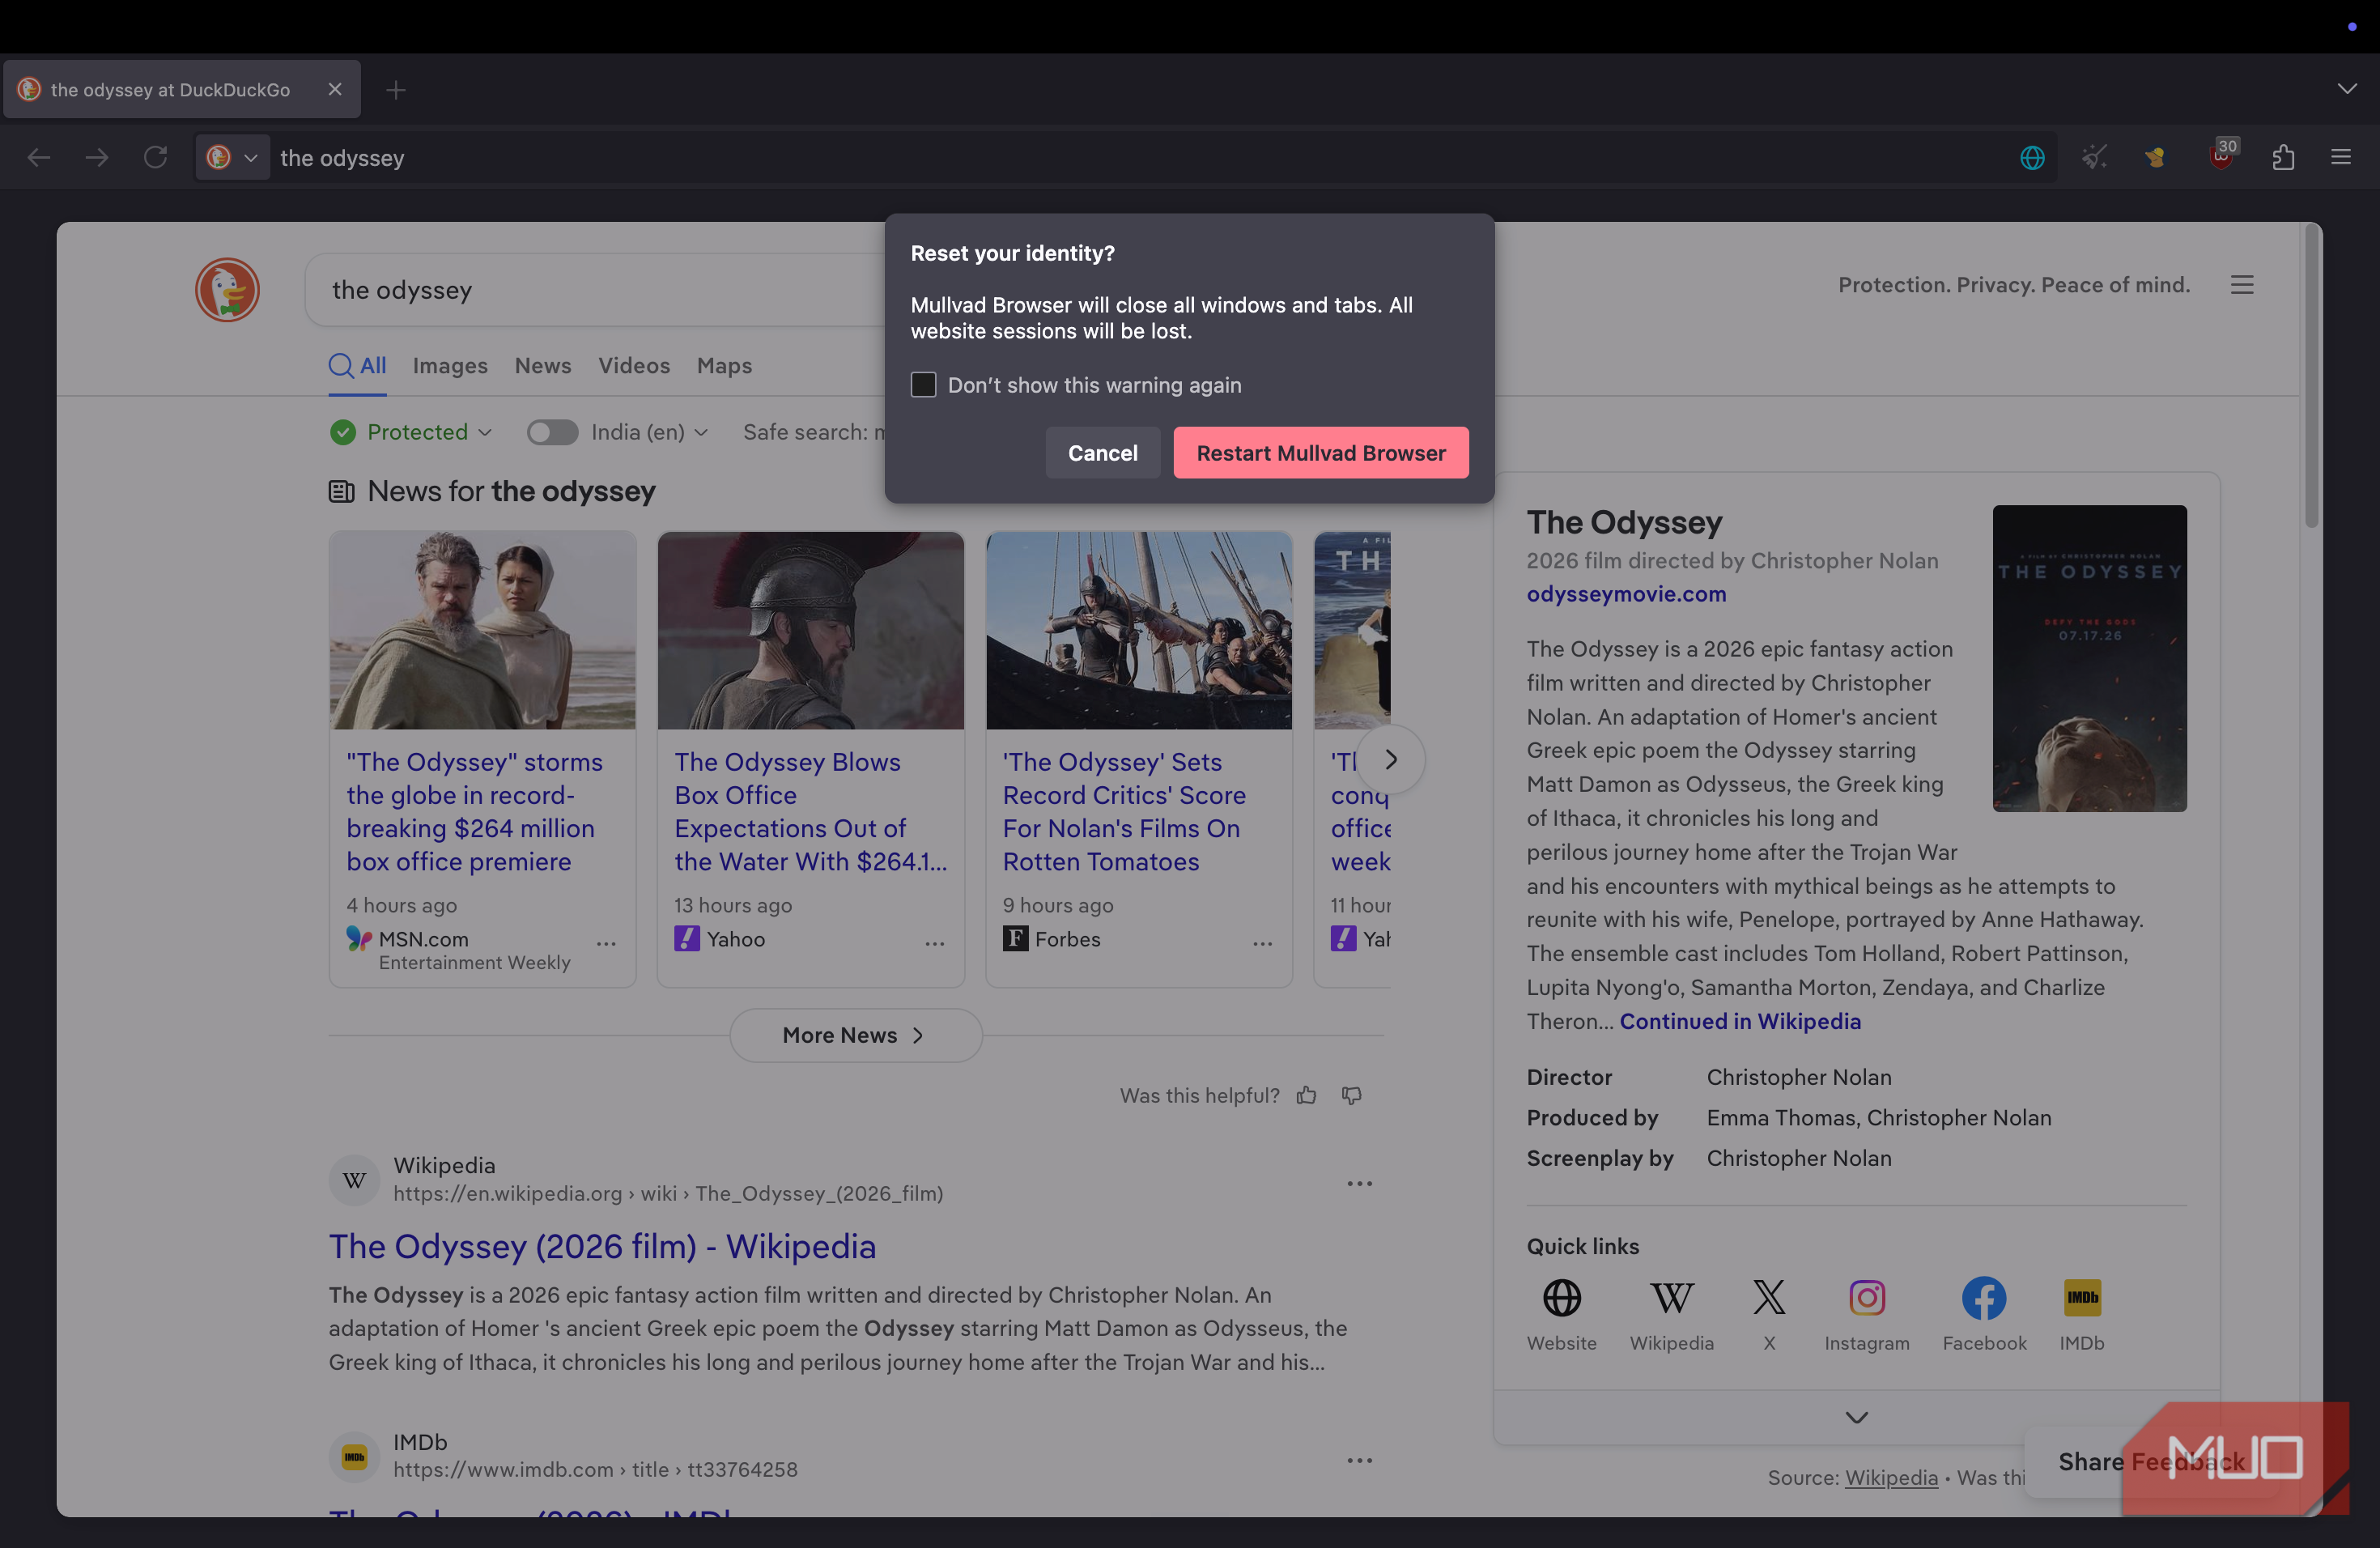2380x1548 pixels.
Task: Click the page vertical scrollbar
Action: [2311, 375]
